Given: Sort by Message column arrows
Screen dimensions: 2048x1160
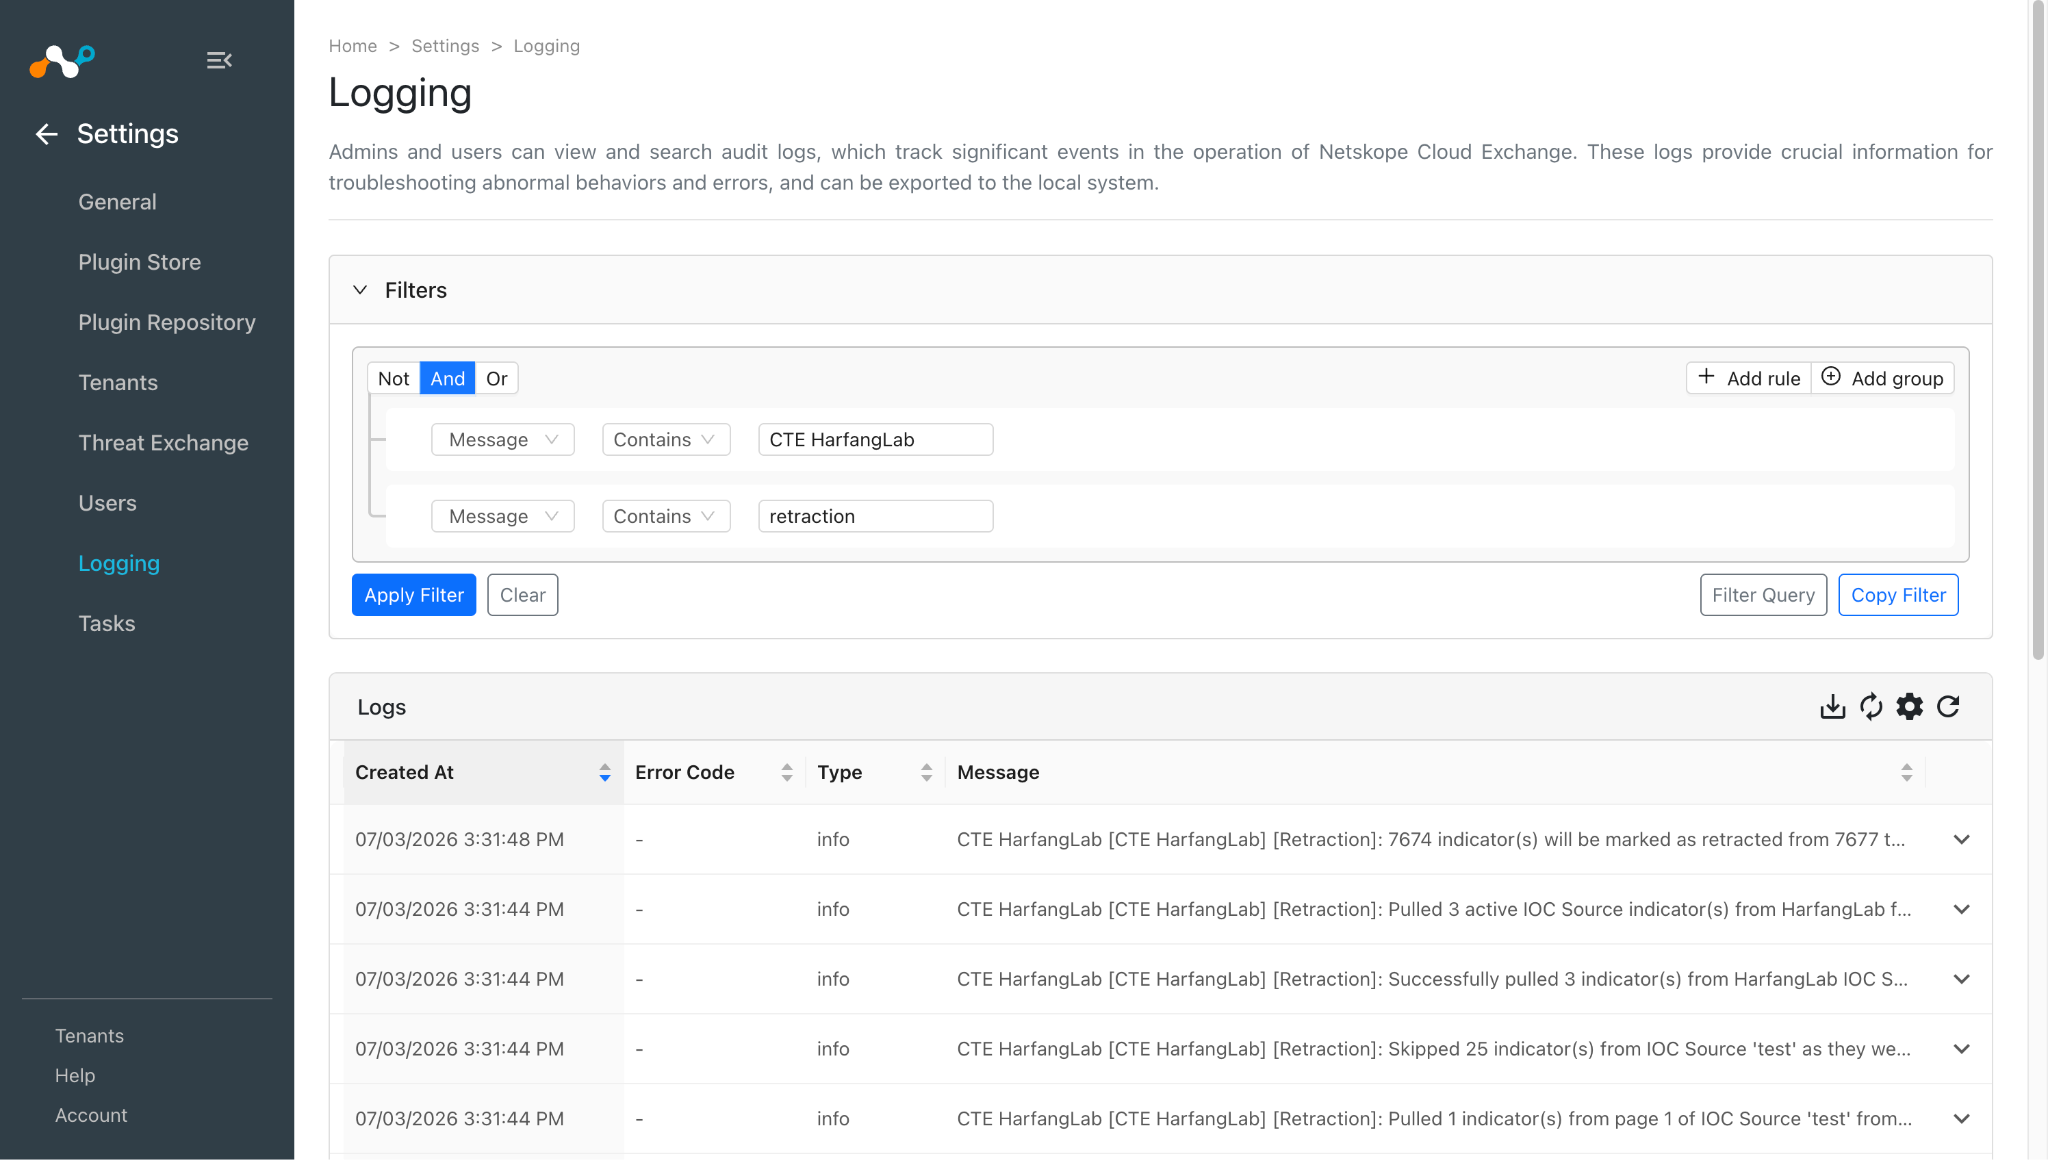Looking at the screenshot, I should [x=1907, y=772].
